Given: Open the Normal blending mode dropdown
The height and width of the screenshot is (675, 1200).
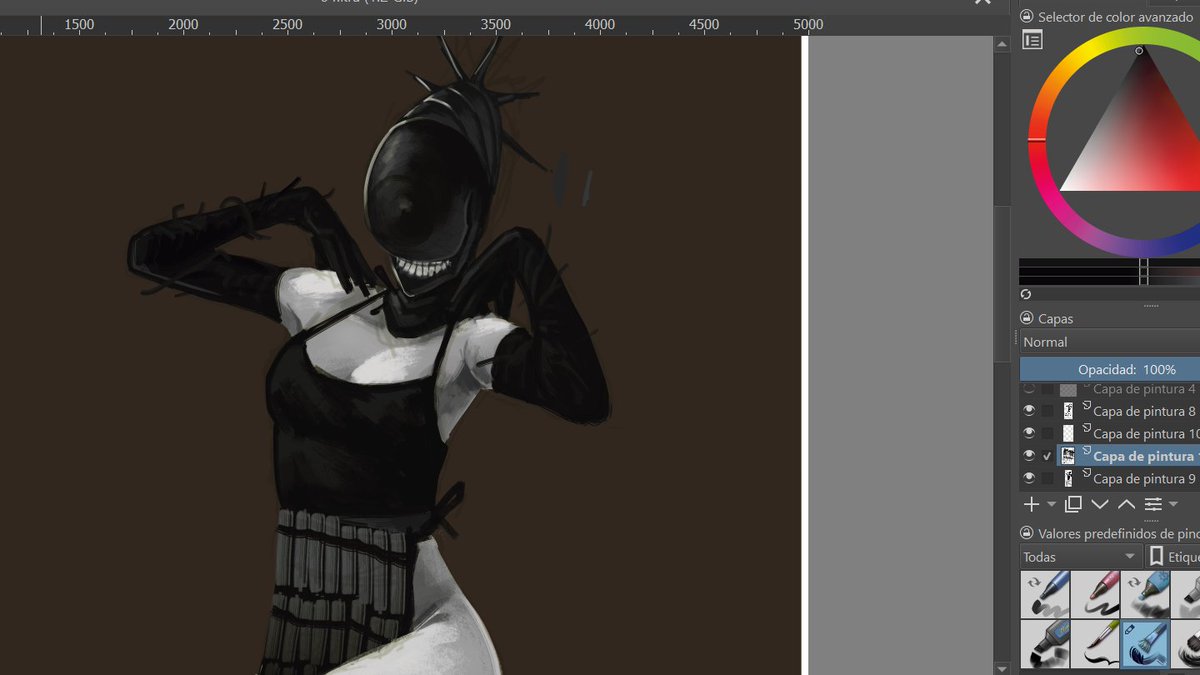Looking at the screenshot, I should pyautogui.click(x=1100, y=341).
